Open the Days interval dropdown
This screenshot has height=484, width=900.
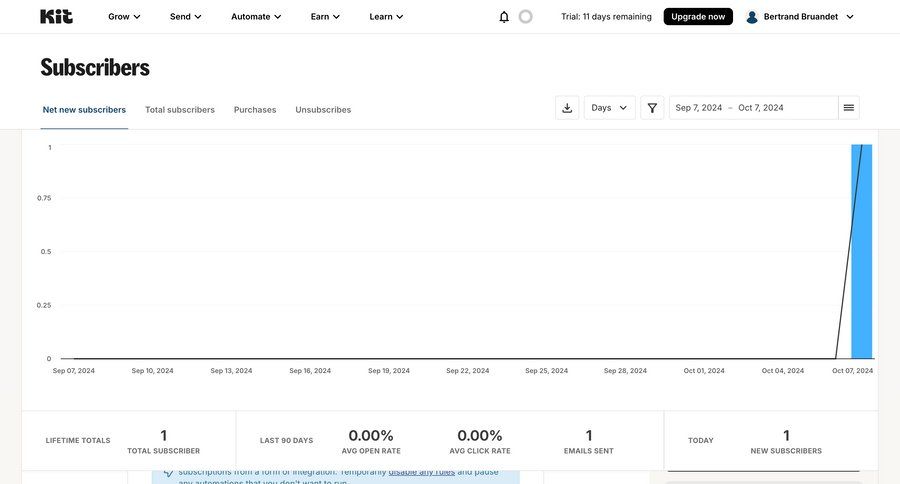point(610,108)
